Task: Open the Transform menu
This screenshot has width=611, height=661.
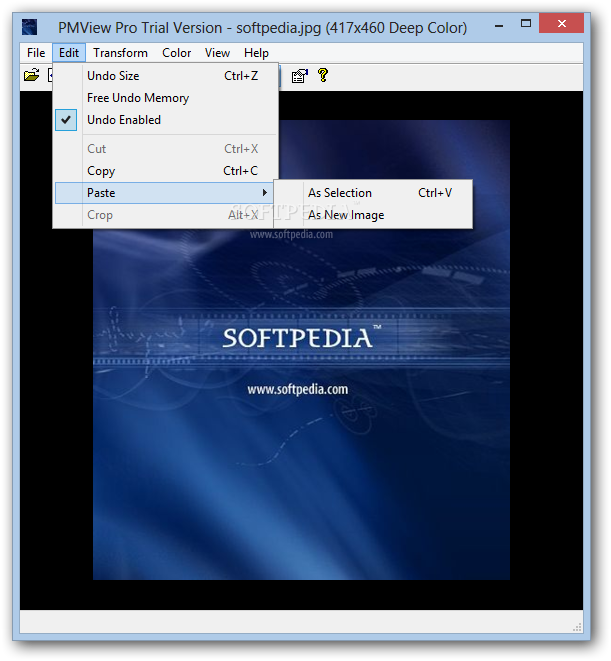Action: pyautogui.click(x=121, y=53)
